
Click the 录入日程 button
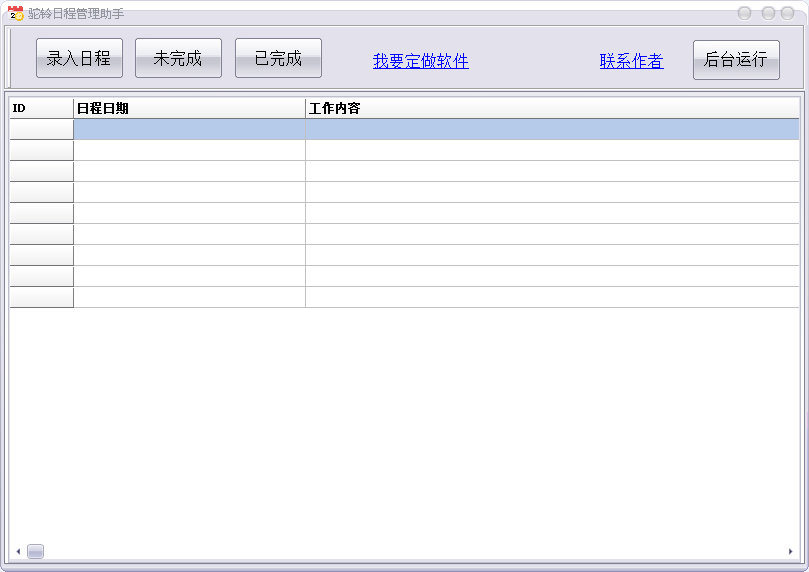79,58
